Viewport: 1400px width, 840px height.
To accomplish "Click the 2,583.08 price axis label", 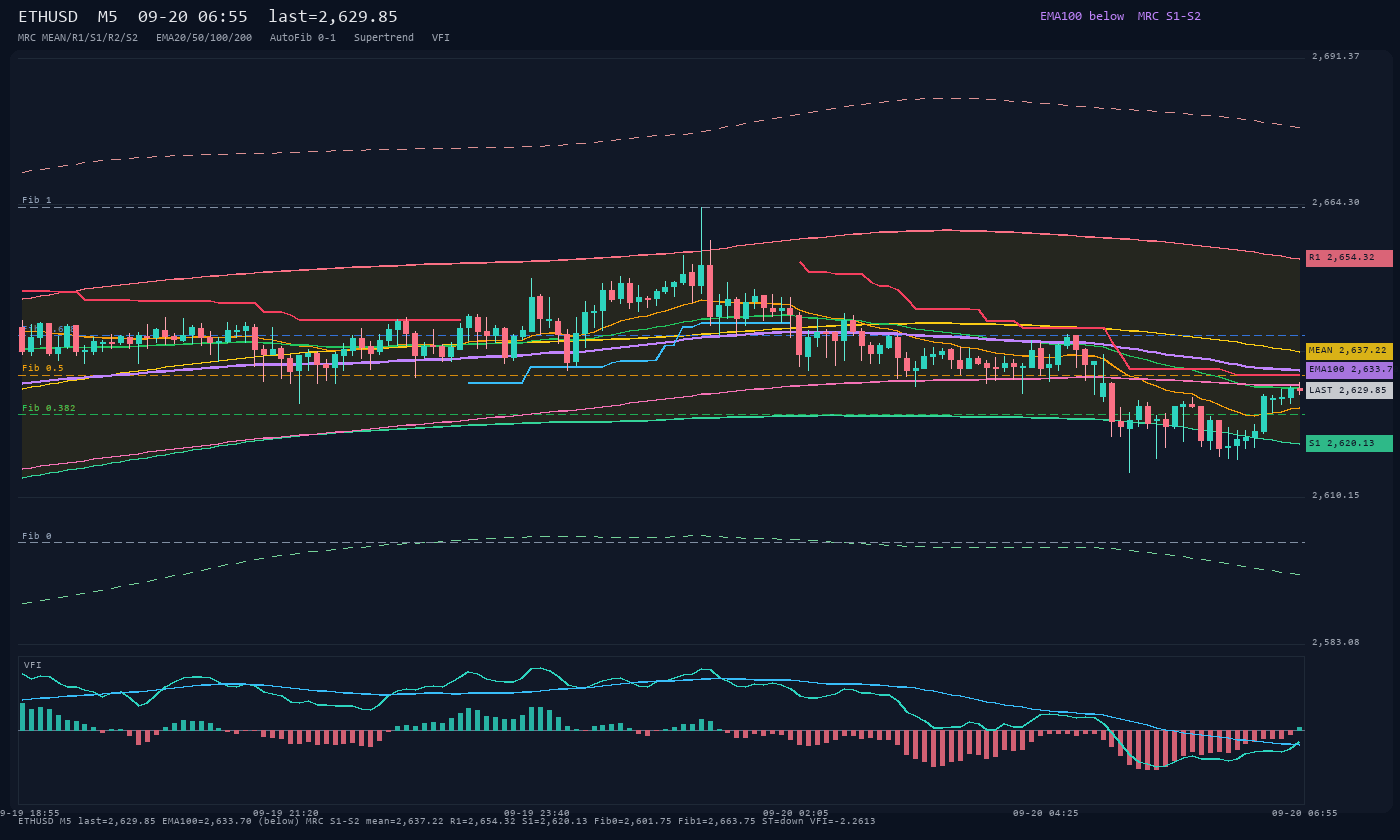I will (1336, 642).
